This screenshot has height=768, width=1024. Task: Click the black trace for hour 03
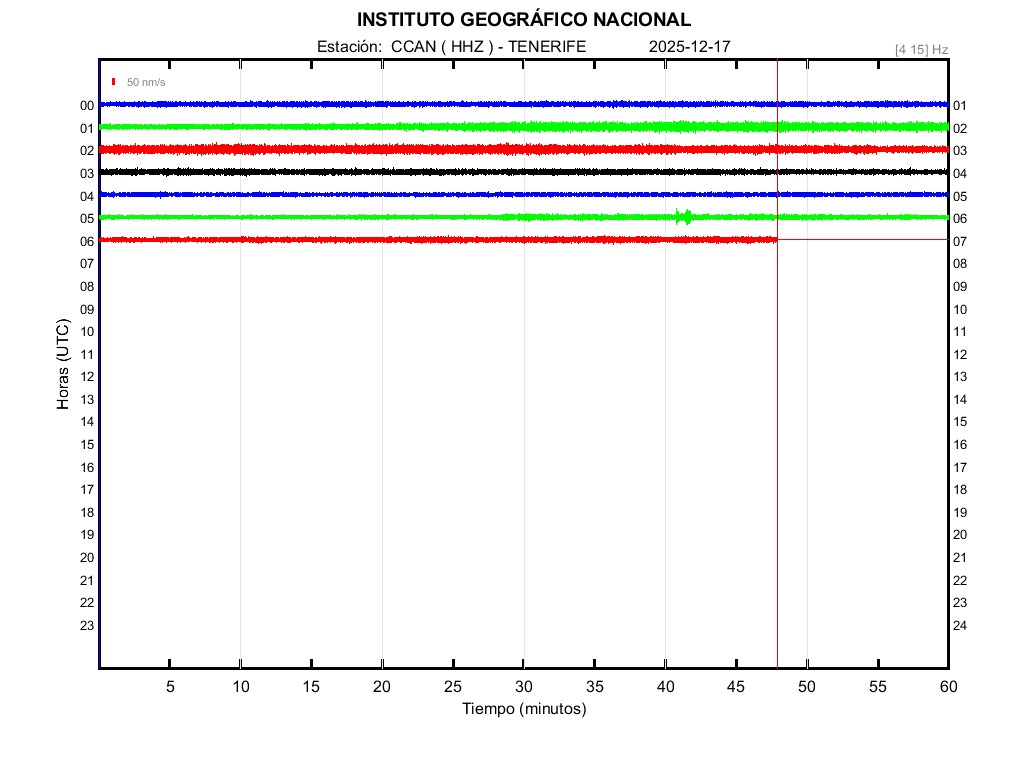click(x=400, y=172)
